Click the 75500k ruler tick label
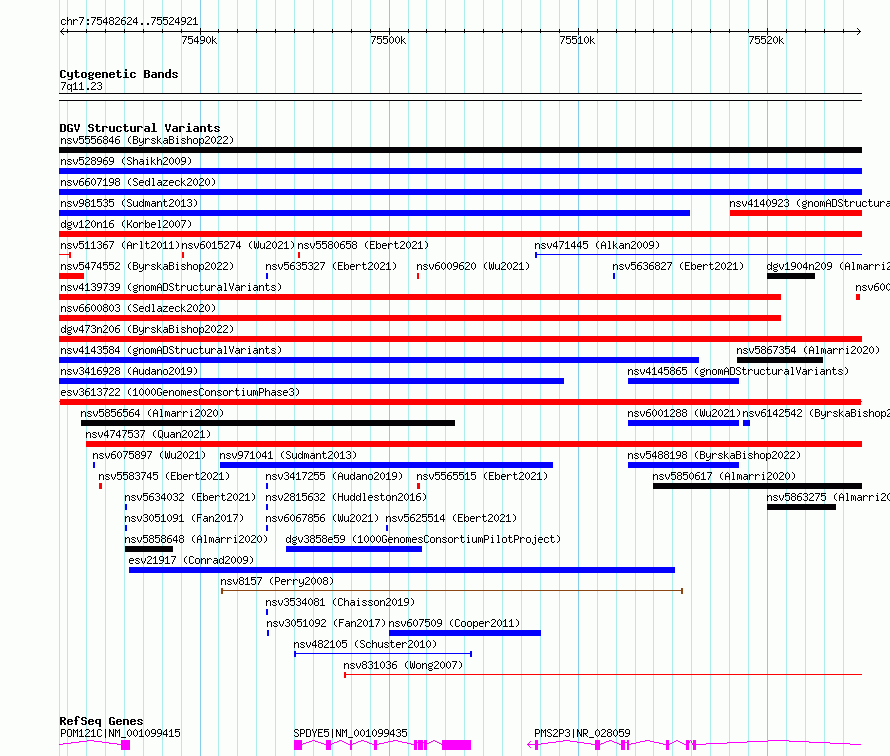This screenshot has height=756, width=890. (x=388, y=40)
